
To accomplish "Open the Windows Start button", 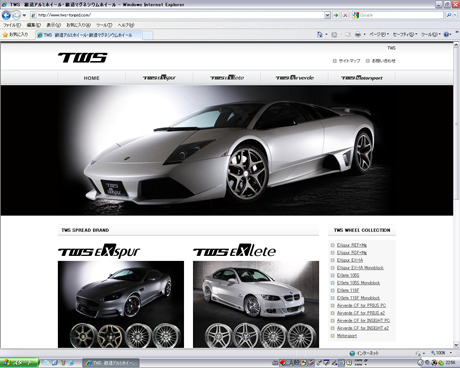I will 19,363.
